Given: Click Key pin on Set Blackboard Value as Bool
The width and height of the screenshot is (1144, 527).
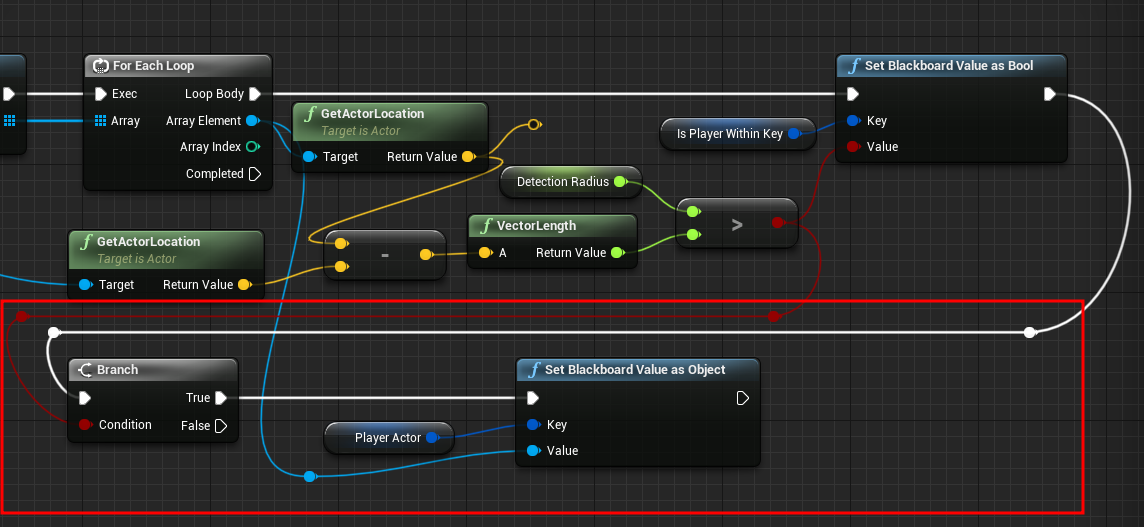Looking at the screenshot, I should 853,121.
